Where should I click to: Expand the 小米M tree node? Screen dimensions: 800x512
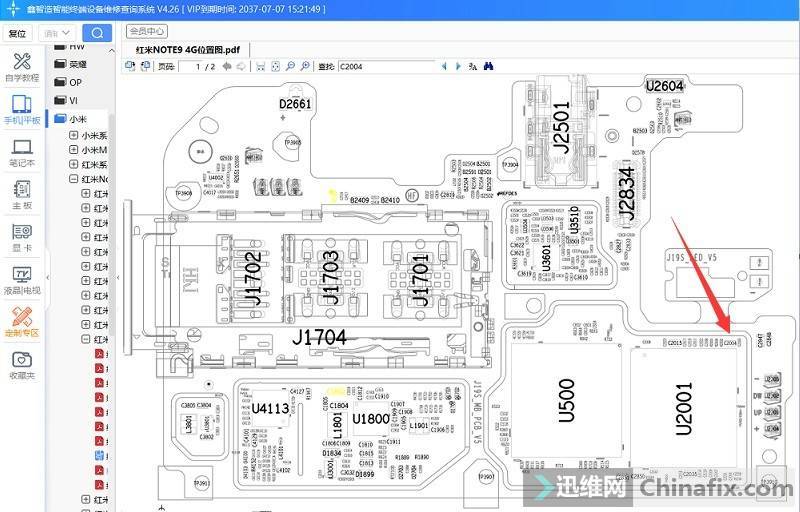[73, 150]
